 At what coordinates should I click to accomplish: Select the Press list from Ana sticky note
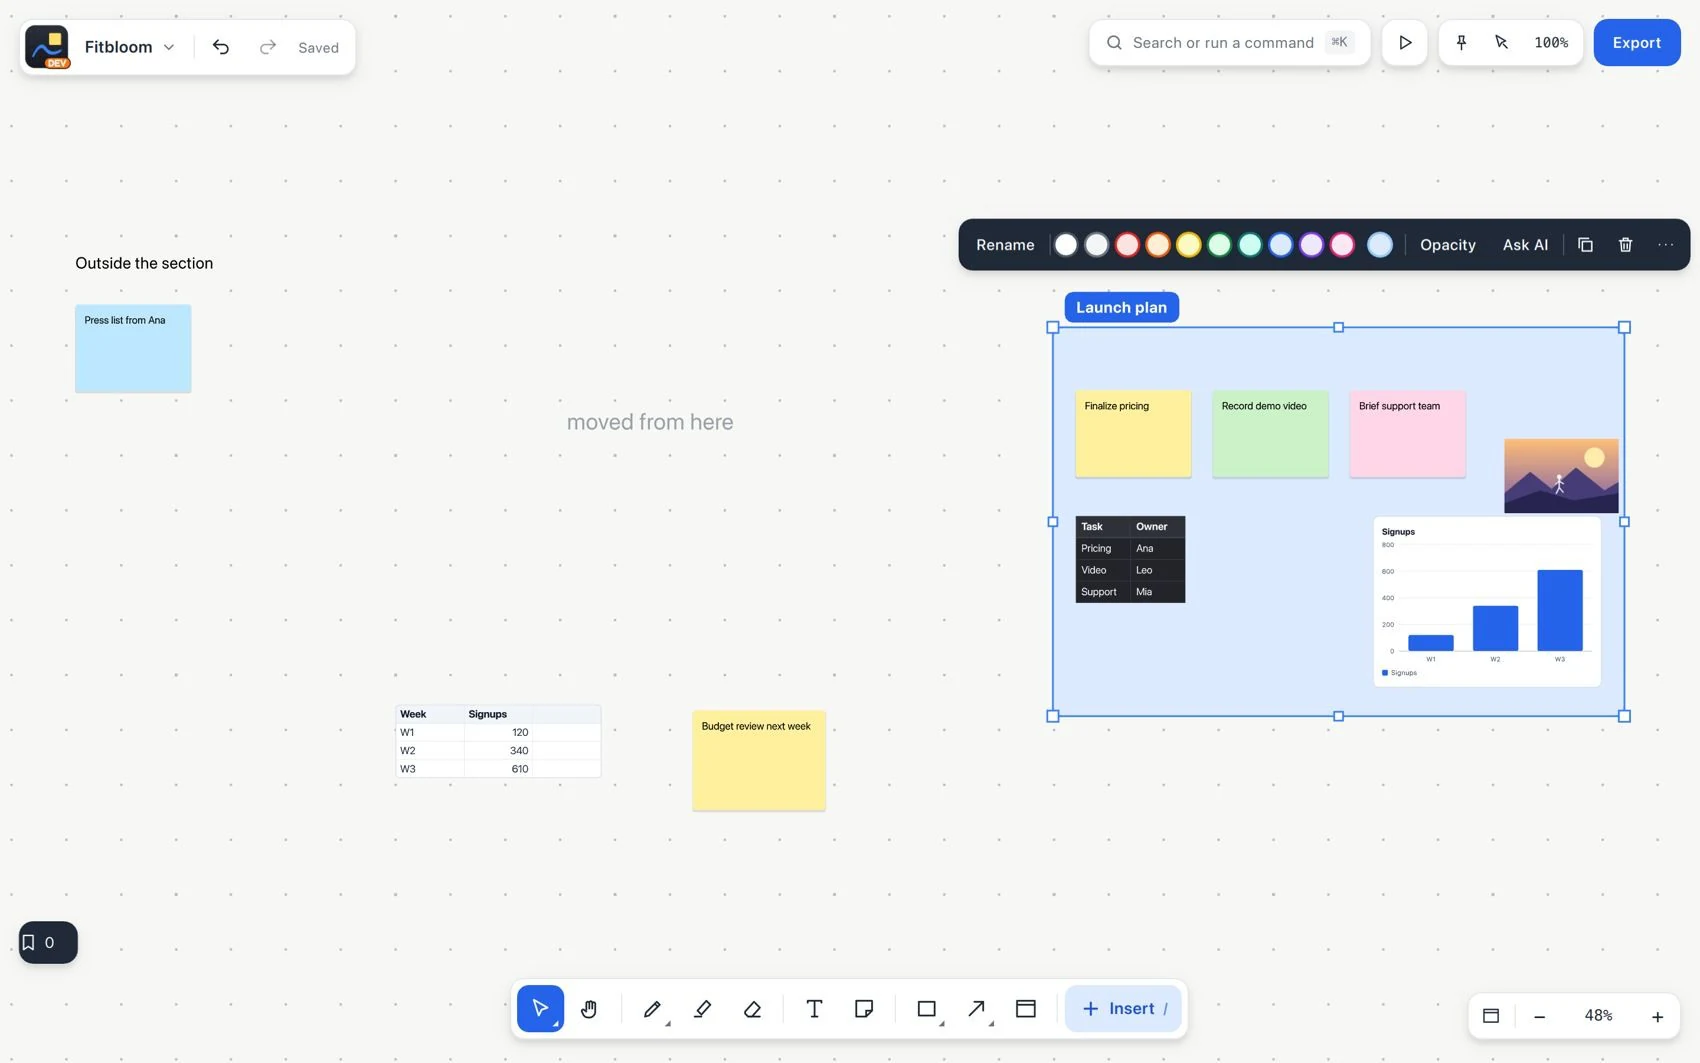(133, 349)
